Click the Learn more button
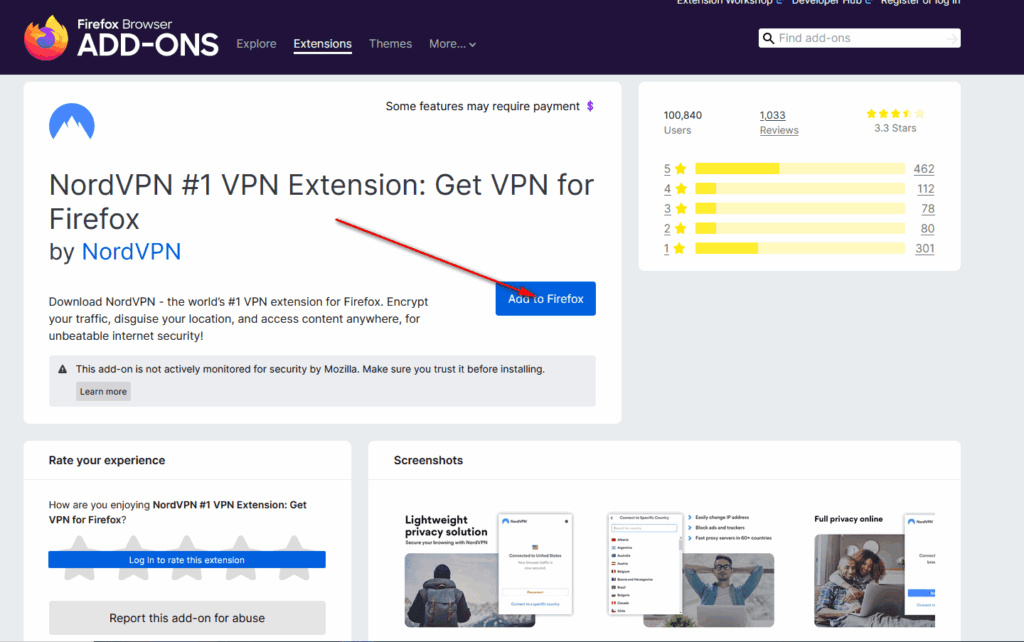 103,391
